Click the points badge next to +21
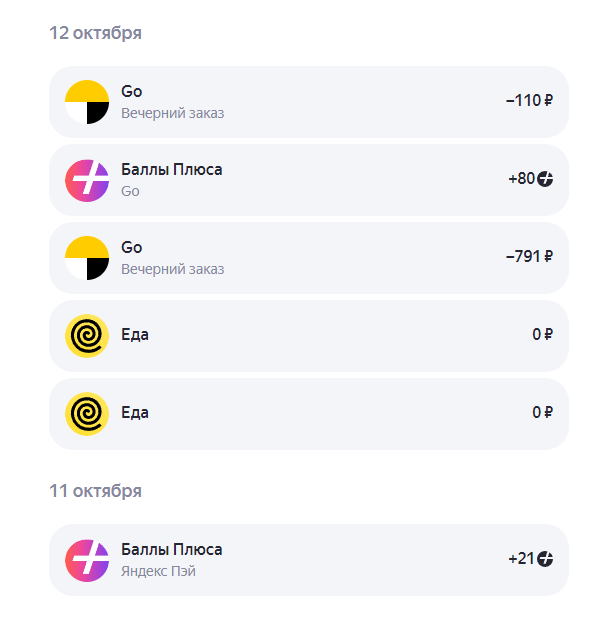This screenshot has width=615, height=618. tap(545, 559)
